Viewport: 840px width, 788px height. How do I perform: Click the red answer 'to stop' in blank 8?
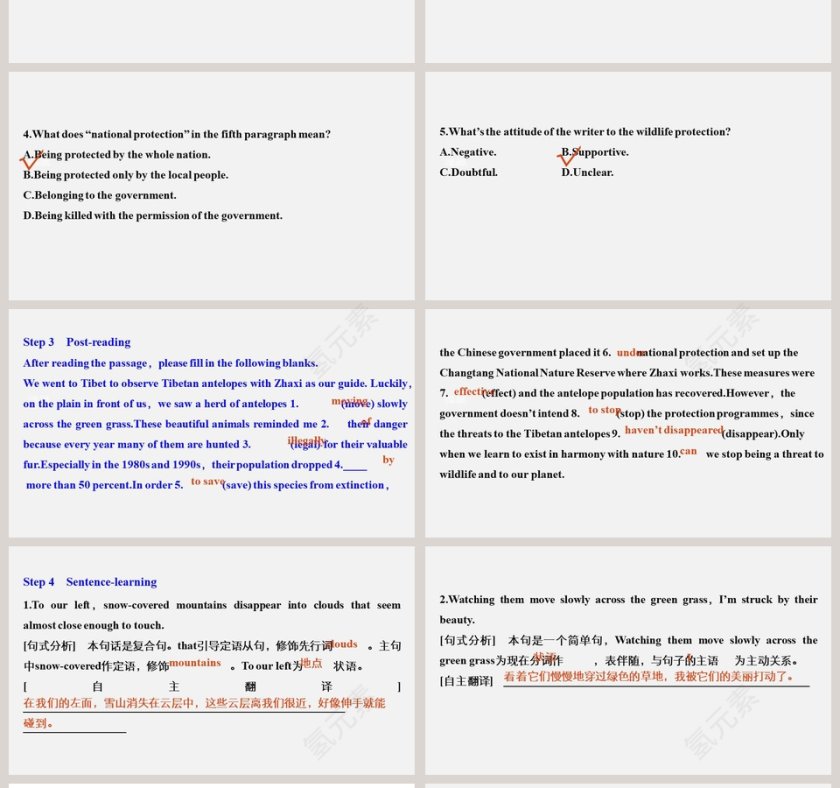604,410
